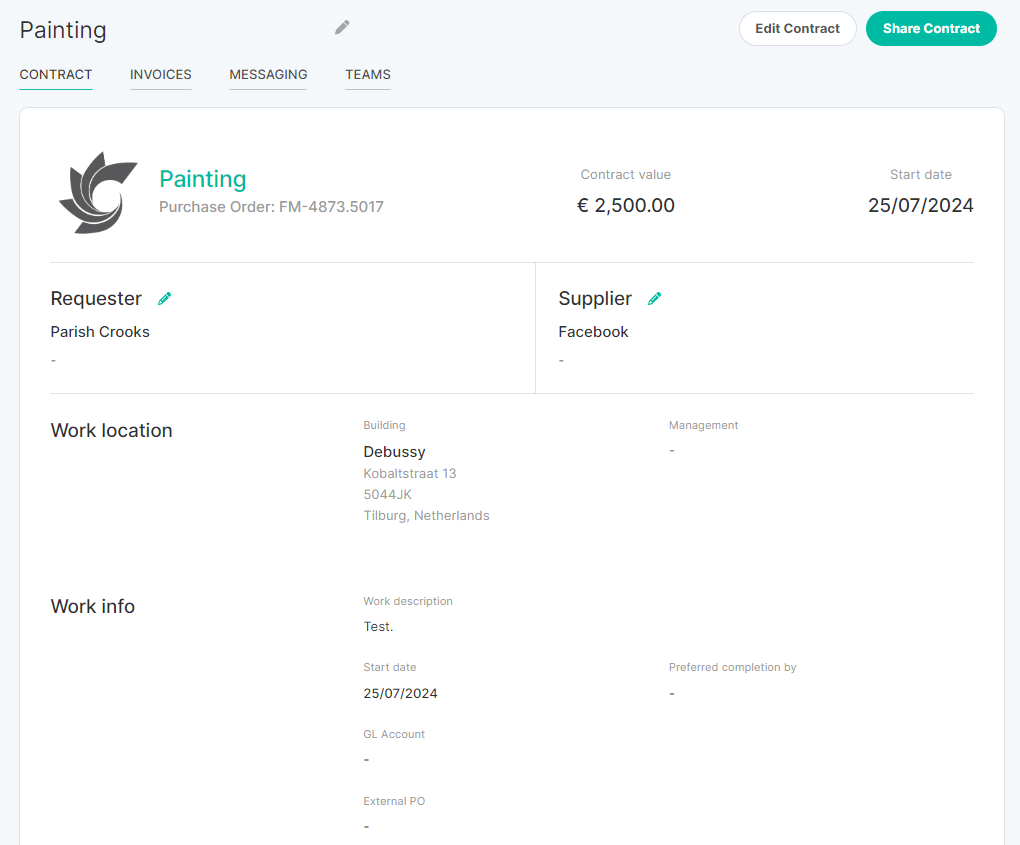Edit the Supplier using green pencil icon
Screen dimensions: 1020x845
pyautogui.click(x=654, y=299)
